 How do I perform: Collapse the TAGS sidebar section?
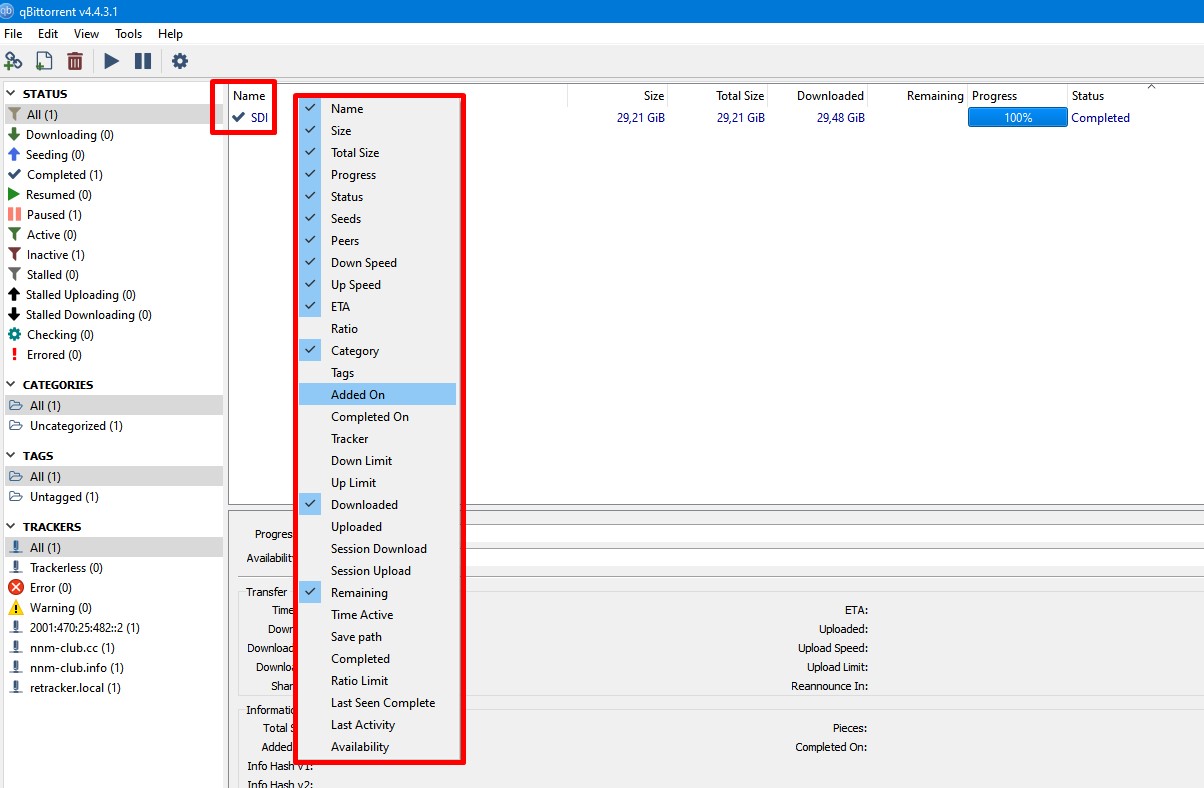click(x=12, y=456)
